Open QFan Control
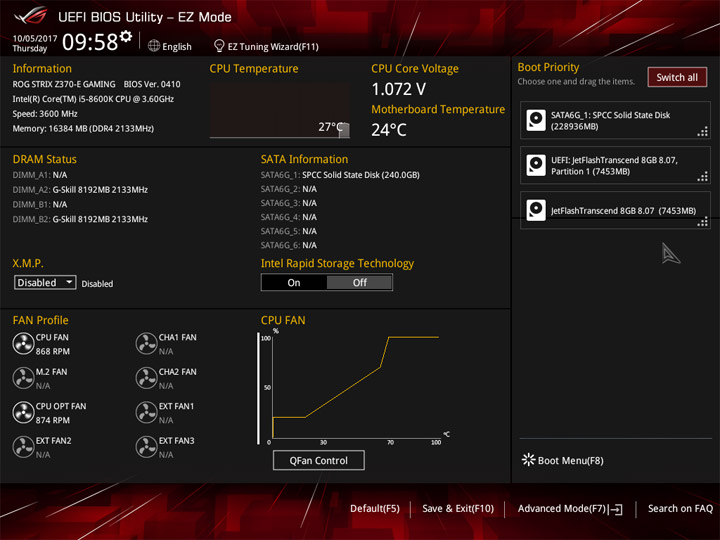This screenshot has width=720, height=540. pos(319,460)
